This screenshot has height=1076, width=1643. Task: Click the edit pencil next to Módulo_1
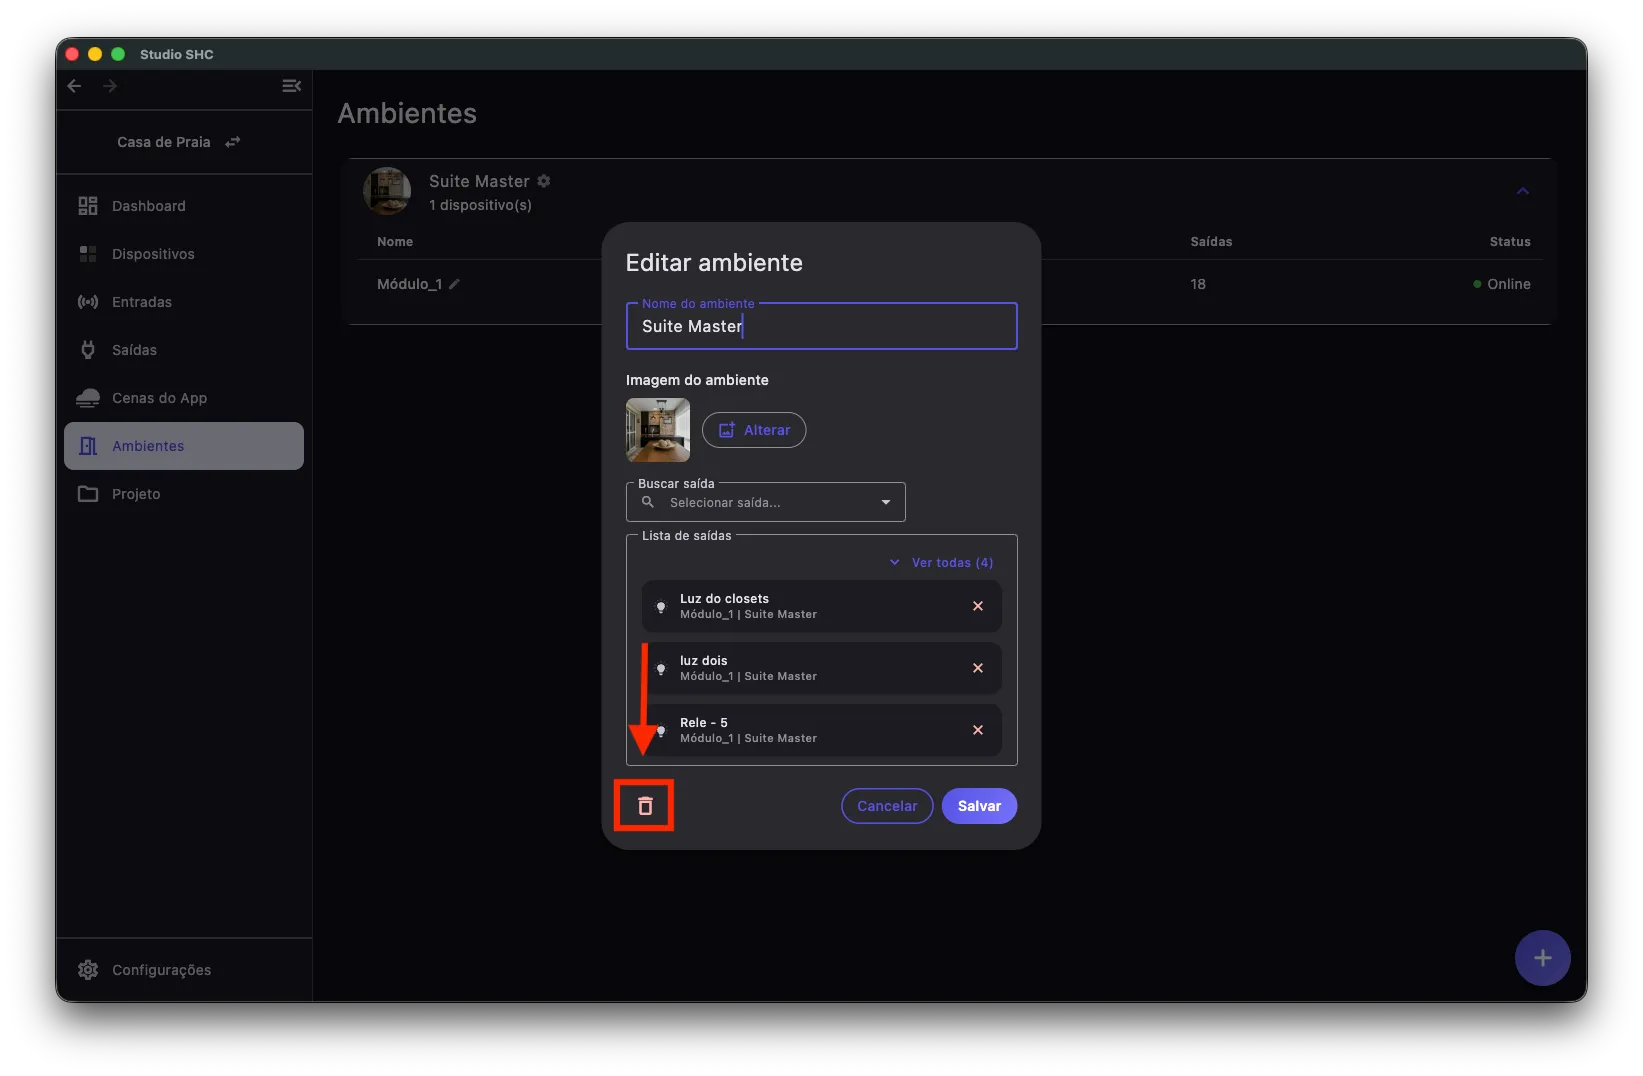(454, 284)
